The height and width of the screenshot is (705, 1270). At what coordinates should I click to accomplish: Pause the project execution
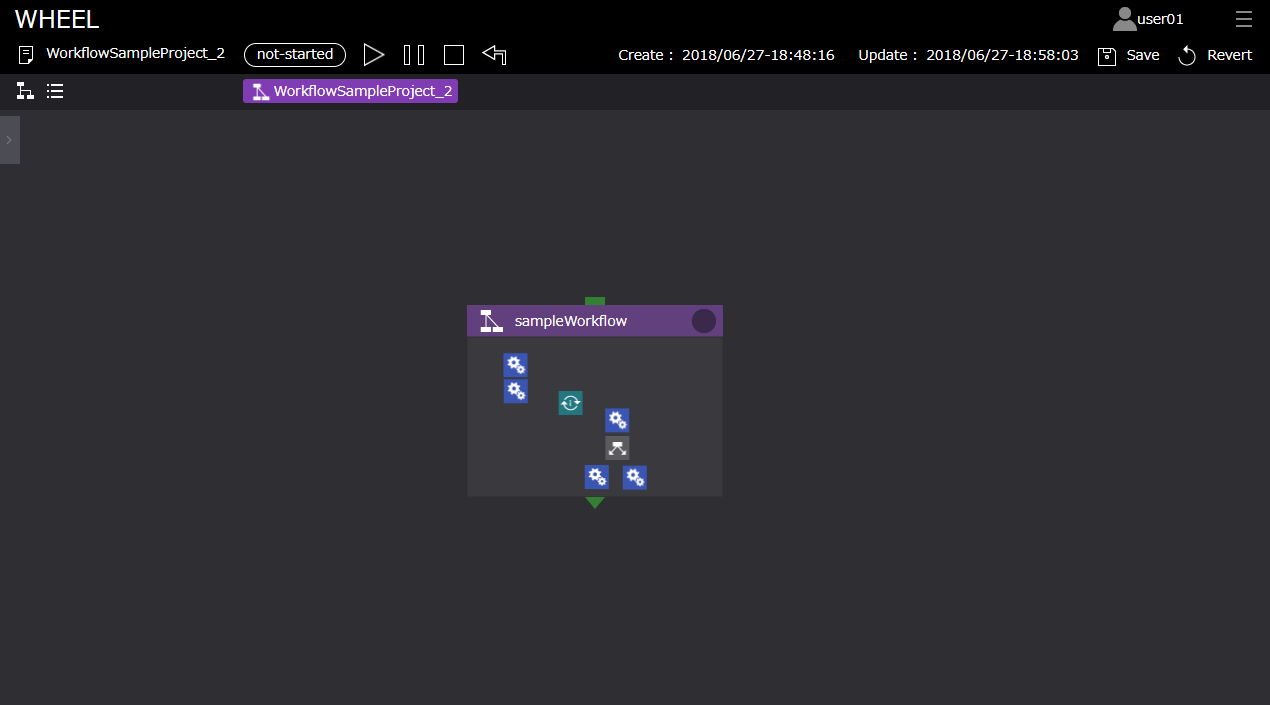414,55
